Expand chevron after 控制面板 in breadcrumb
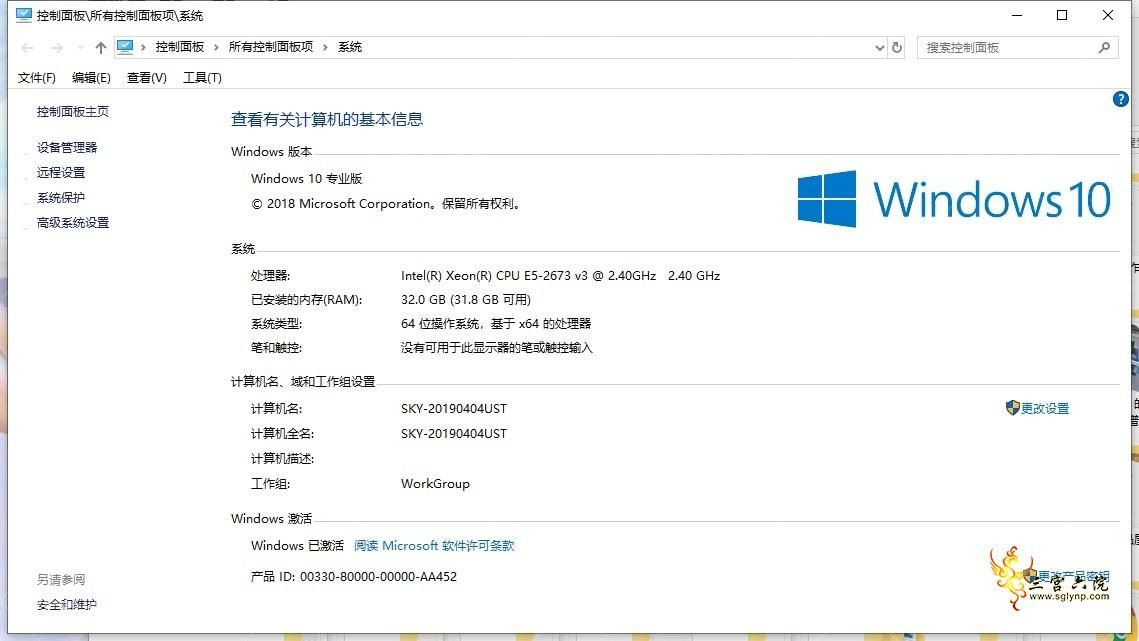The width and height of the screenshot is (1139, 641). 216,47
